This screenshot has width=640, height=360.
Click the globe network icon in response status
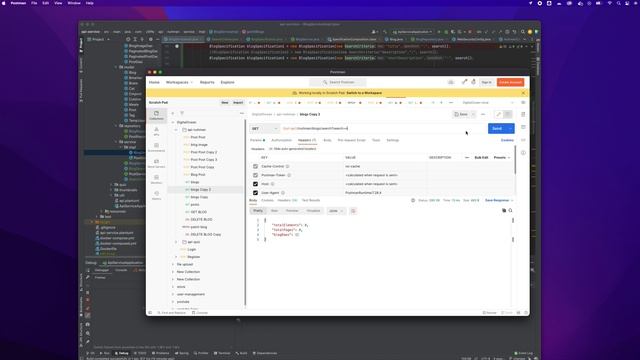[x=413, y=200]
